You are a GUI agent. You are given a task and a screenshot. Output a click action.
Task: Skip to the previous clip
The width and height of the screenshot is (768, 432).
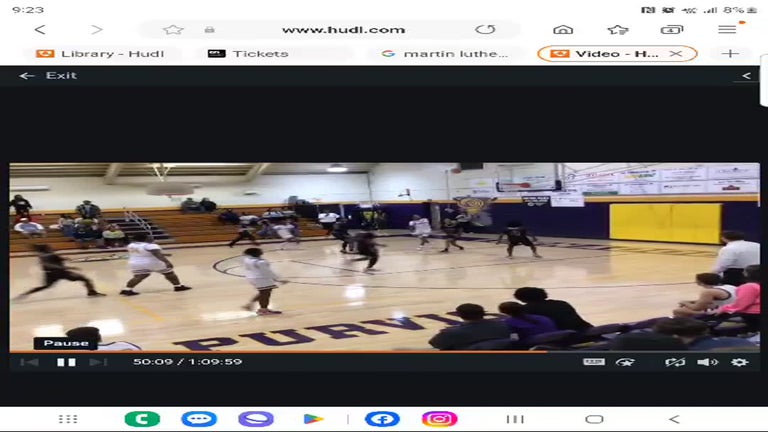click(29, 362)
